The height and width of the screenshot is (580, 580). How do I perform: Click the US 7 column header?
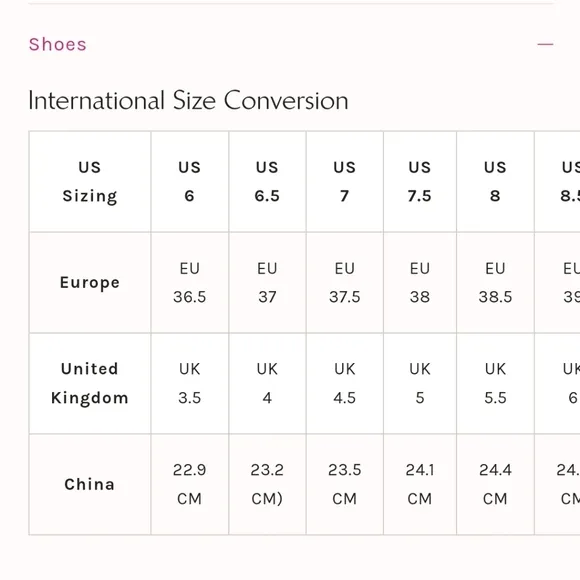[x=344, y=181]
